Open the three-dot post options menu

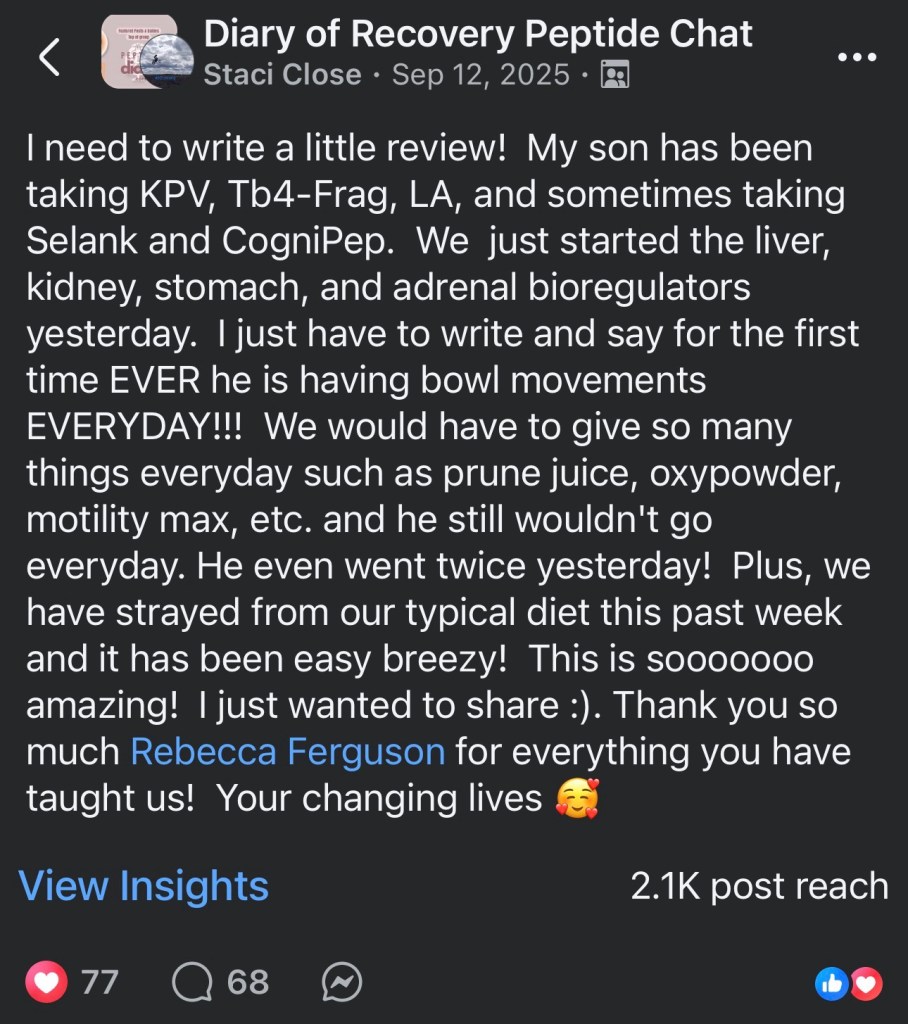pyautogui.click(x=856, y=57)
